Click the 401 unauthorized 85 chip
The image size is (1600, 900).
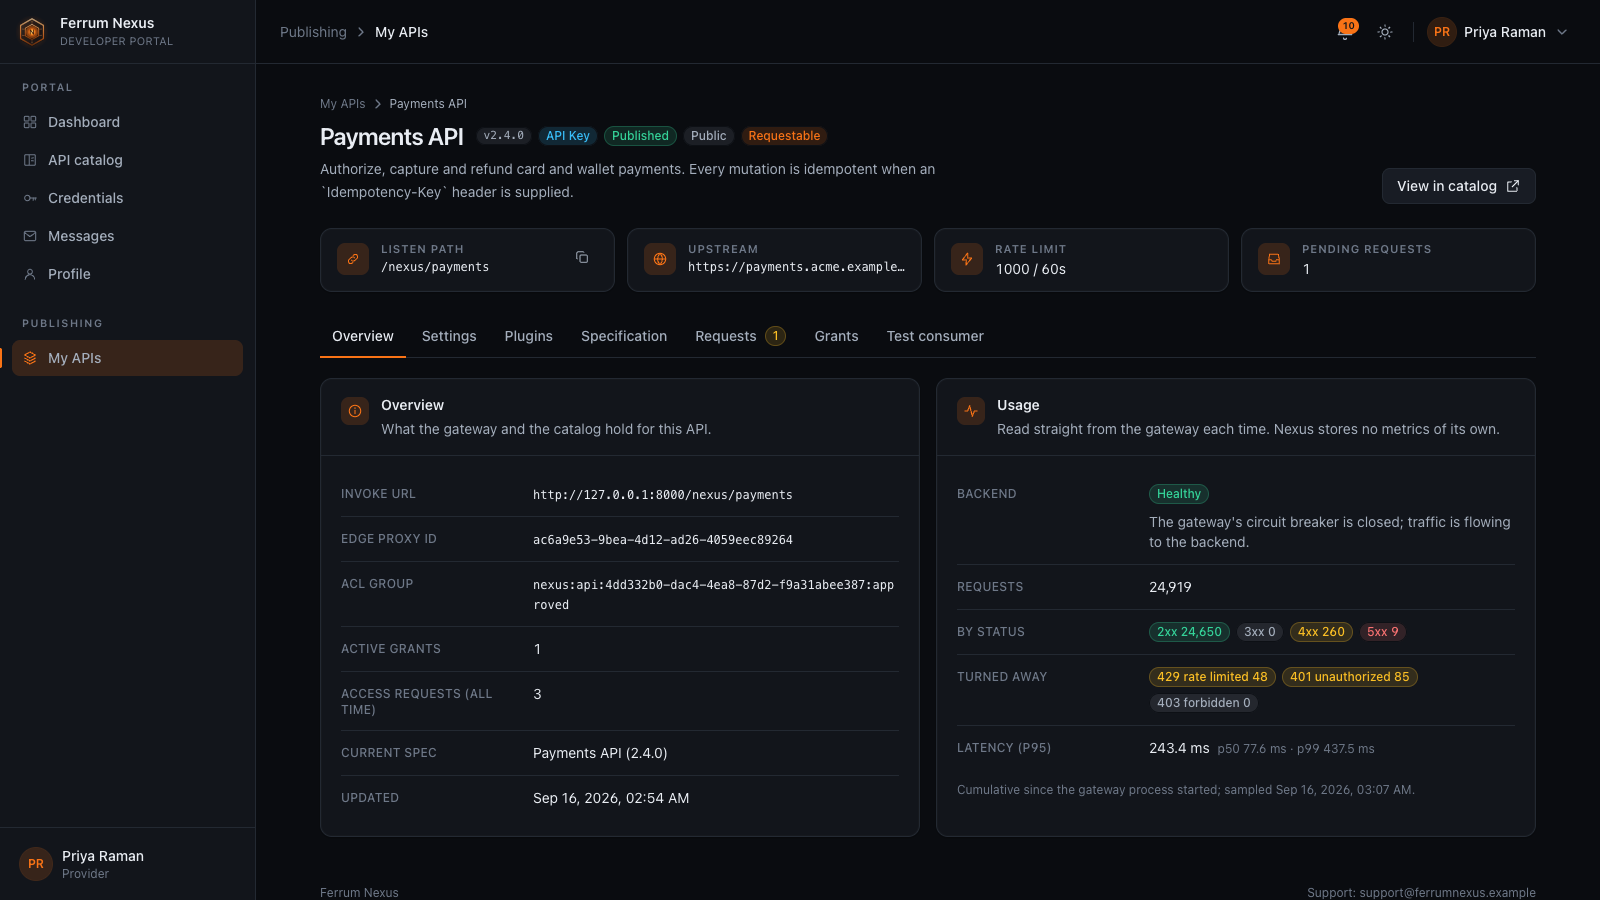click(1350, 677)
